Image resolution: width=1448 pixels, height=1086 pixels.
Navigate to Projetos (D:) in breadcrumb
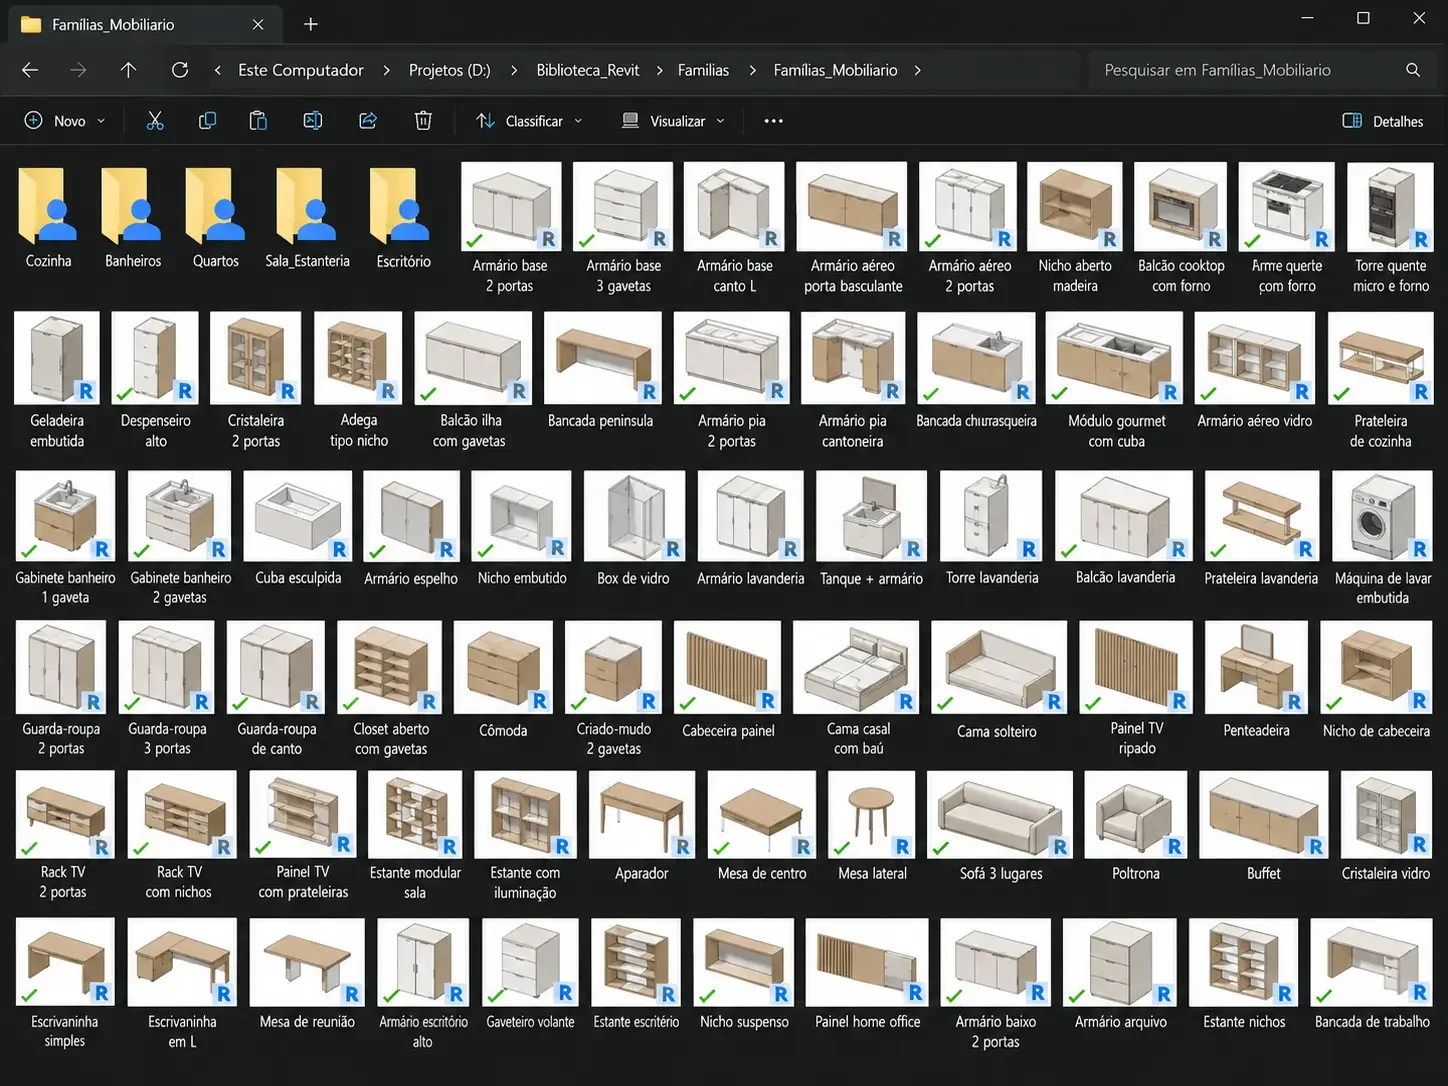[450, 70]
